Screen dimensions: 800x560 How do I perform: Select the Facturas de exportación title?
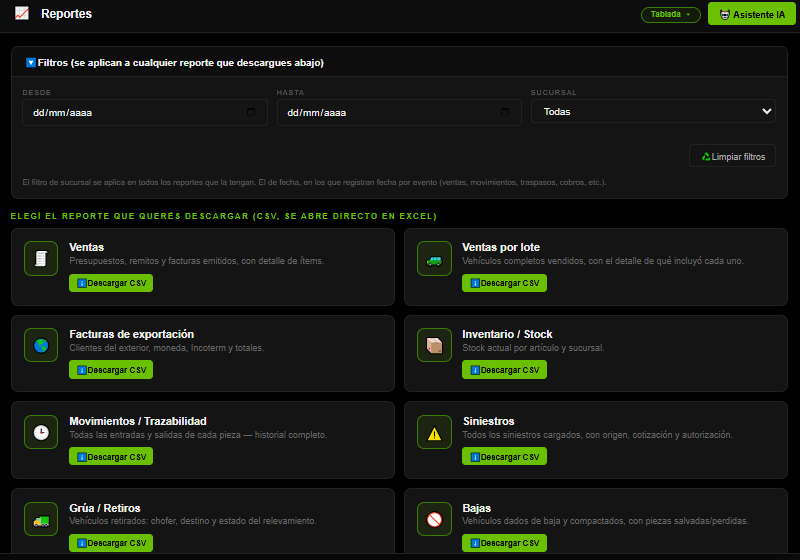pos(132,334)
